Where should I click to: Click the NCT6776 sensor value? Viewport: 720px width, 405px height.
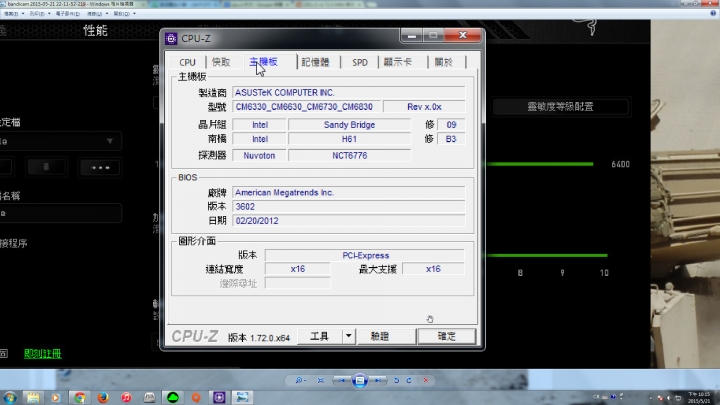349,156
